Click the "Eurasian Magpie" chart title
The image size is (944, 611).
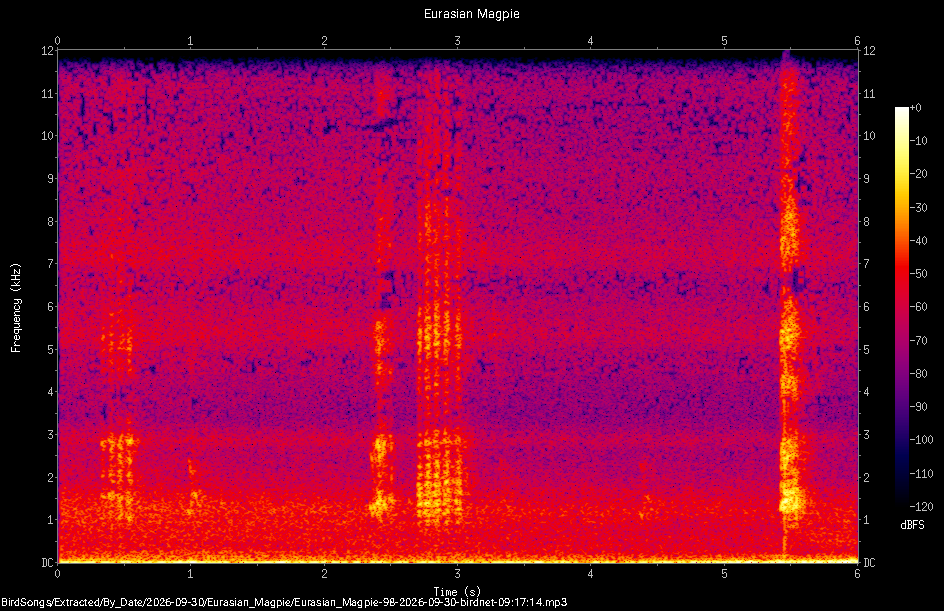tap(471, 14)
